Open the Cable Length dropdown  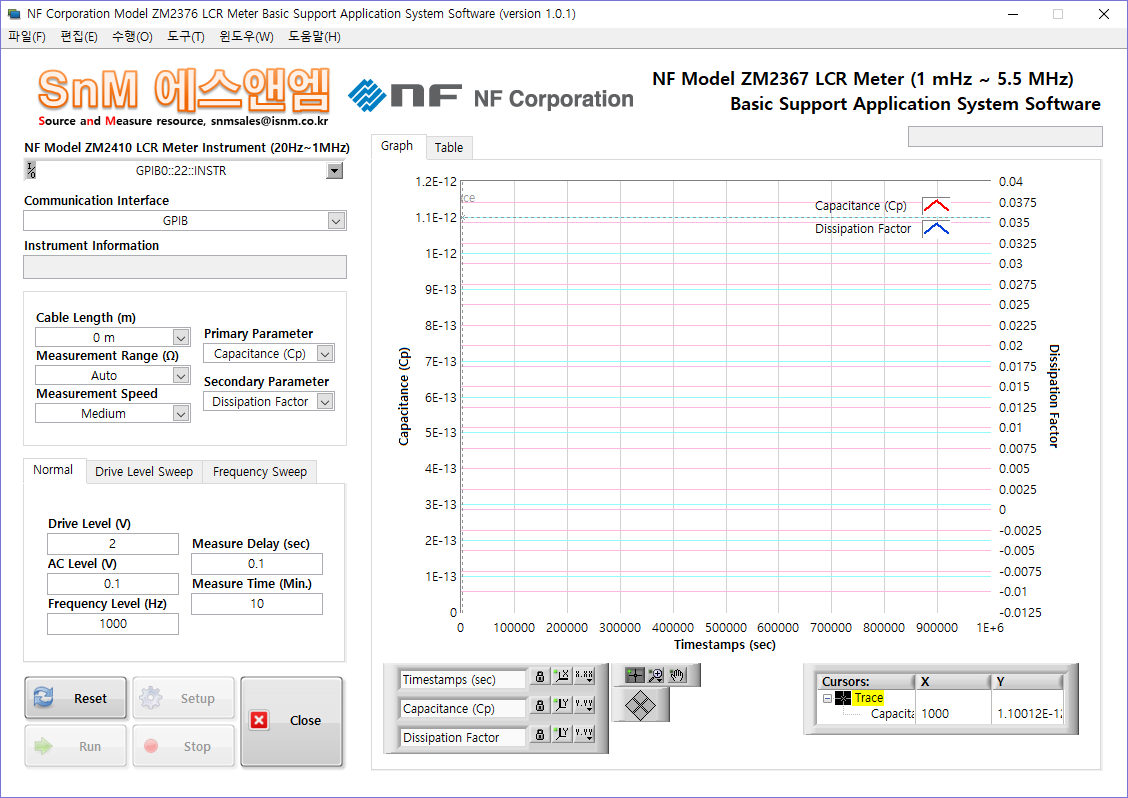tap(113, 337)
